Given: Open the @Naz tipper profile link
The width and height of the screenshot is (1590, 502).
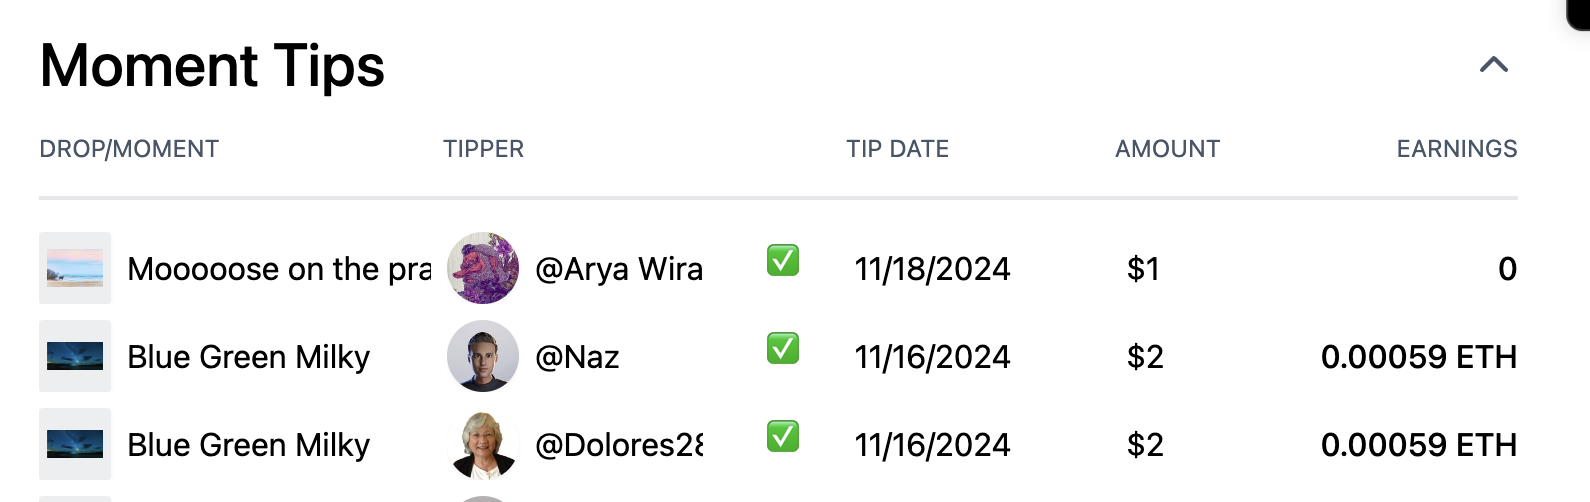Looking at the screenshot, I should [x=577, y=357].
